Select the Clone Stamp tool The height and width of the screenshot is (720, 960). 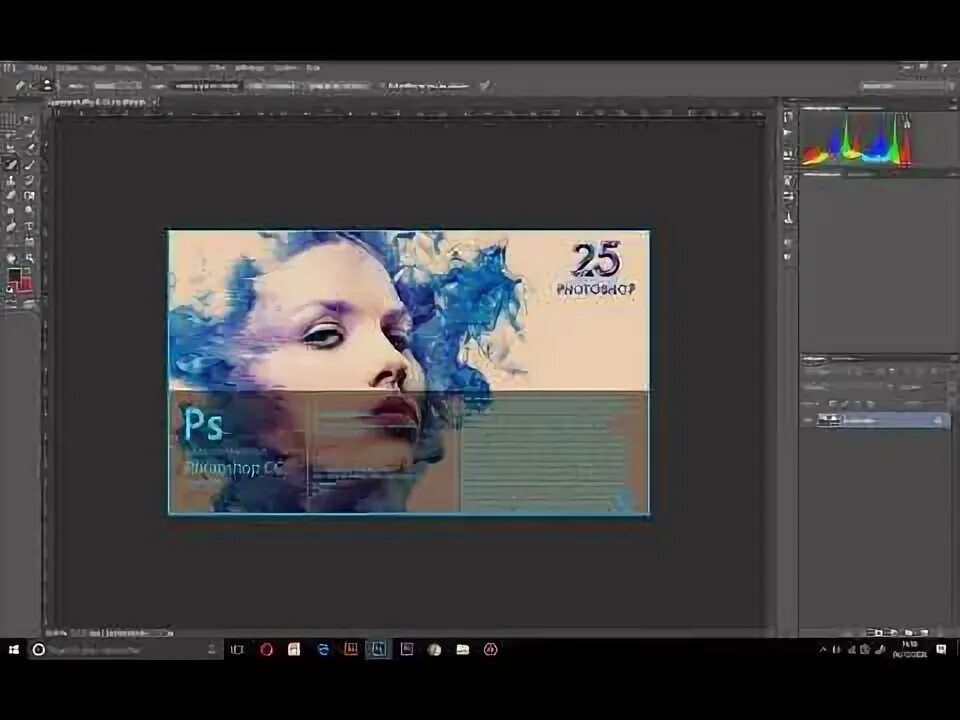[x=10, y=179]
